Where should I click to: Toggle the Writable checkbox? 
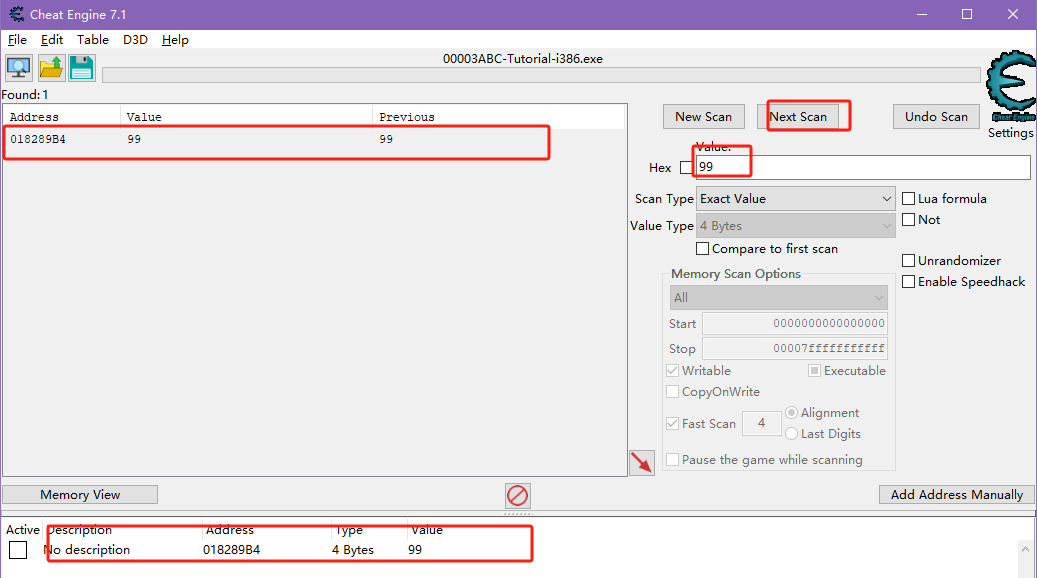pyautogui.click(x=673, y=370)
